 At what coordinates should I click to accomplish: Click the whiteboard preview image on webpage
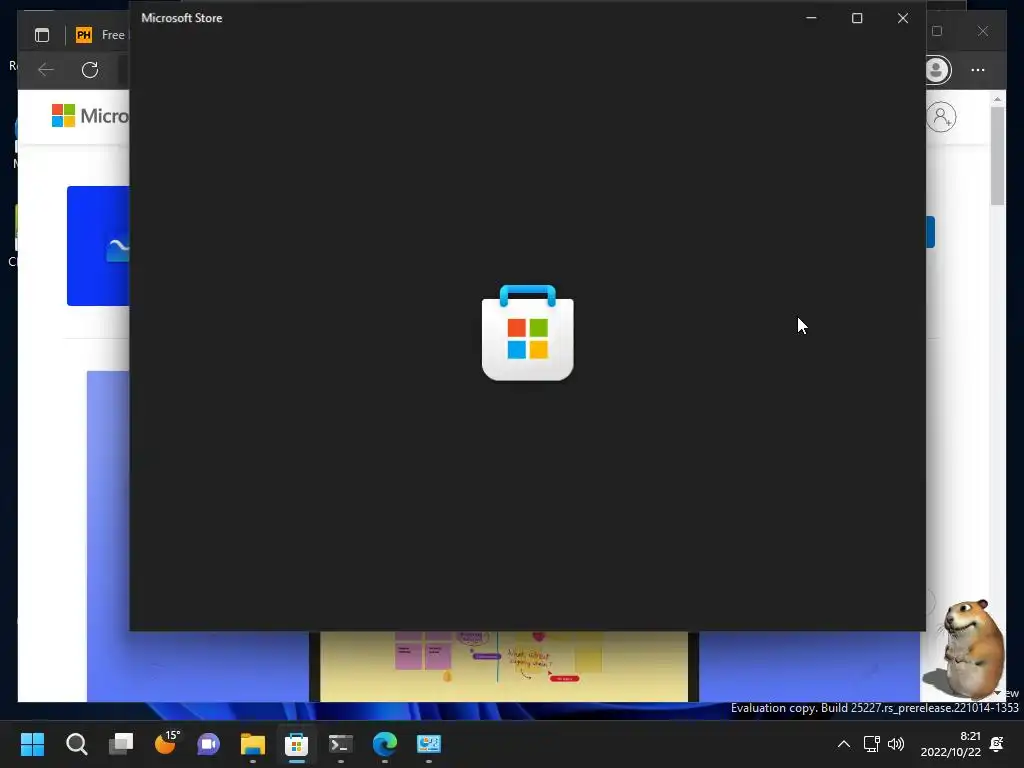pos(504,666)
